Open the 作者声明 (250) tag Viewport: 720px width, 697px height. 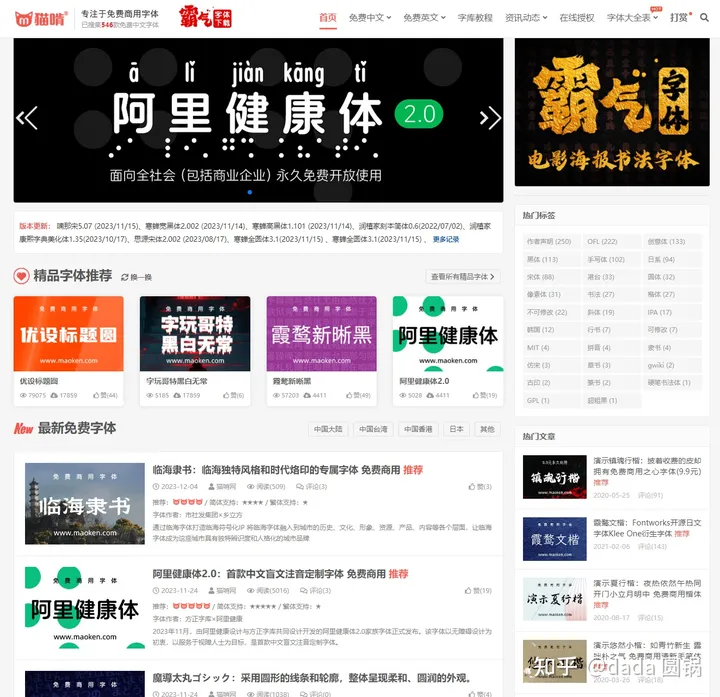coord(551,242)
